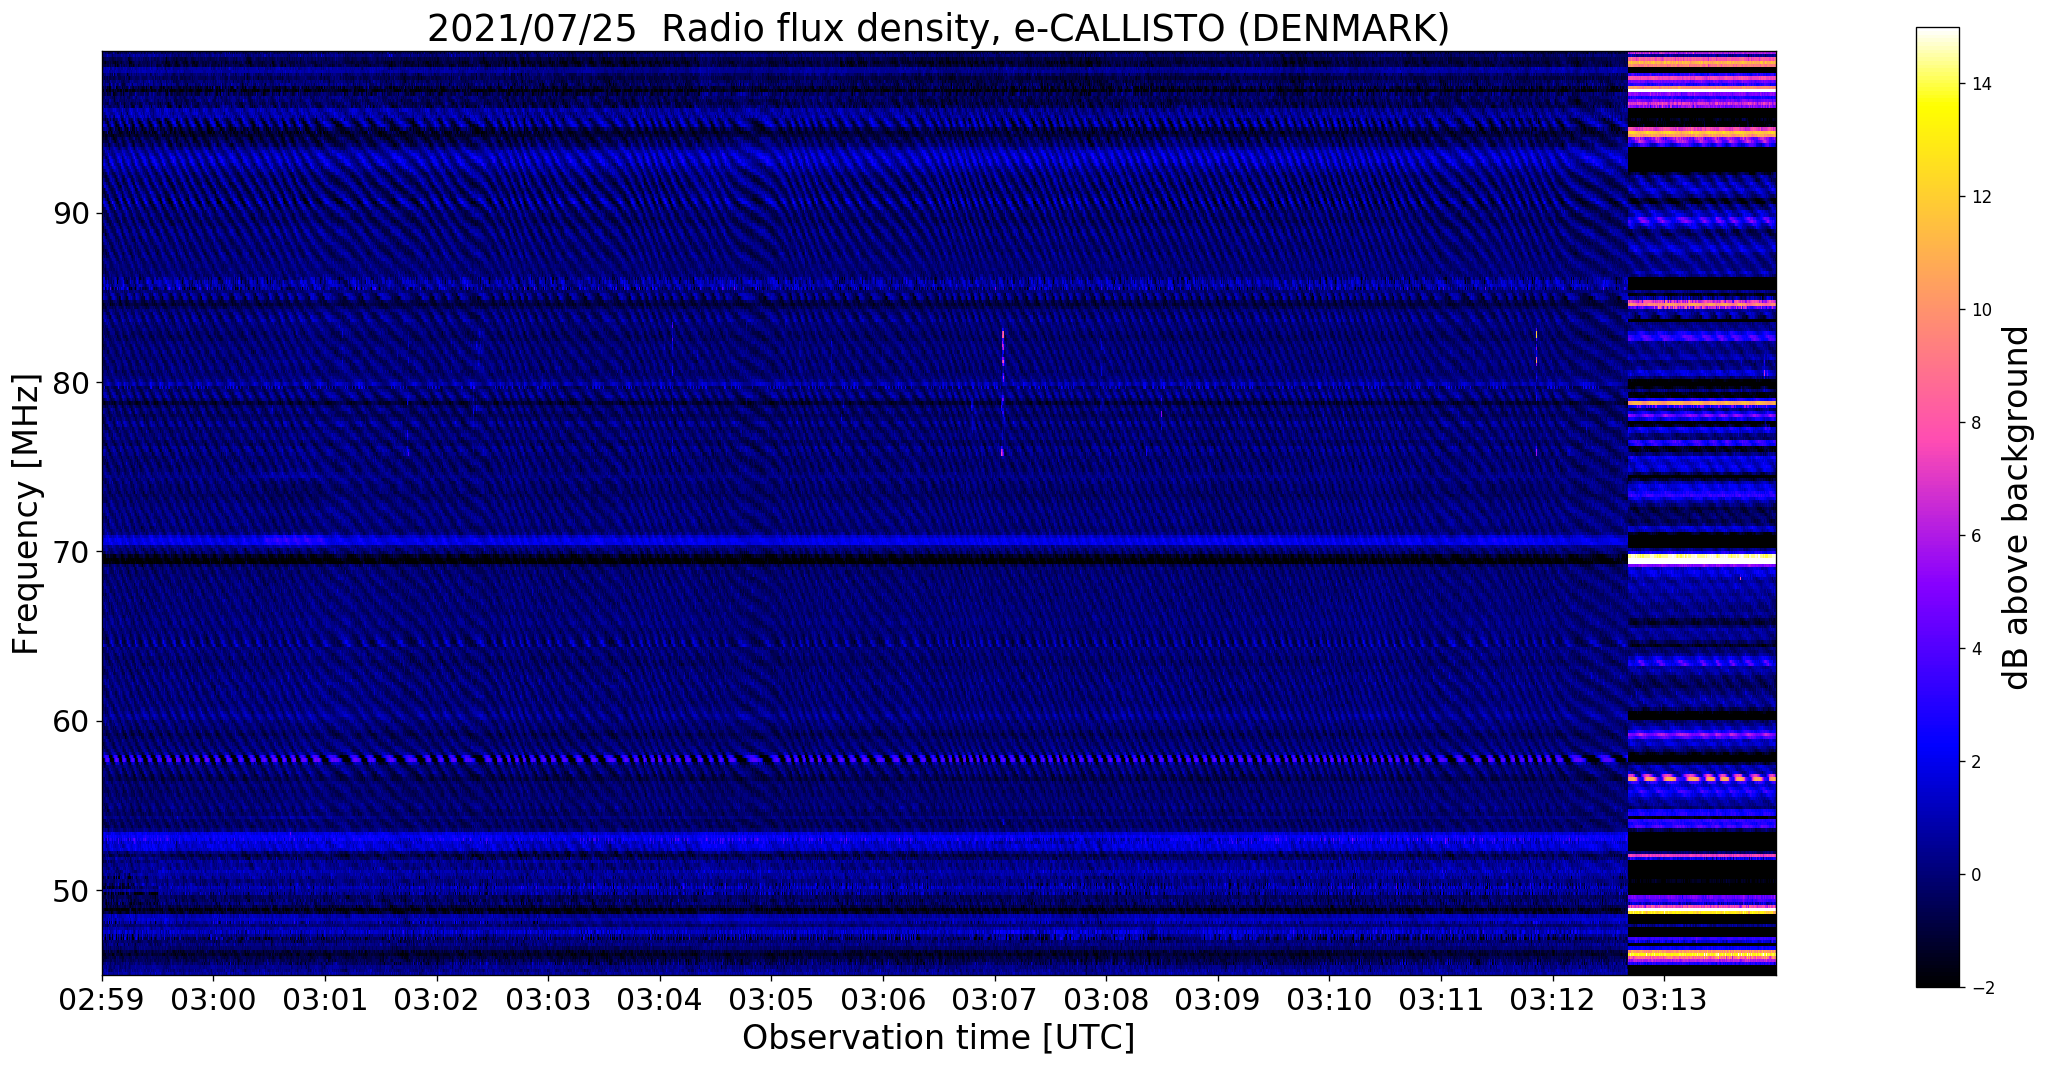Image resolution: width=2047 pixels, height=1067 pixels.
Task: Click the 03:07 time tick label
Action: [994, 999]
